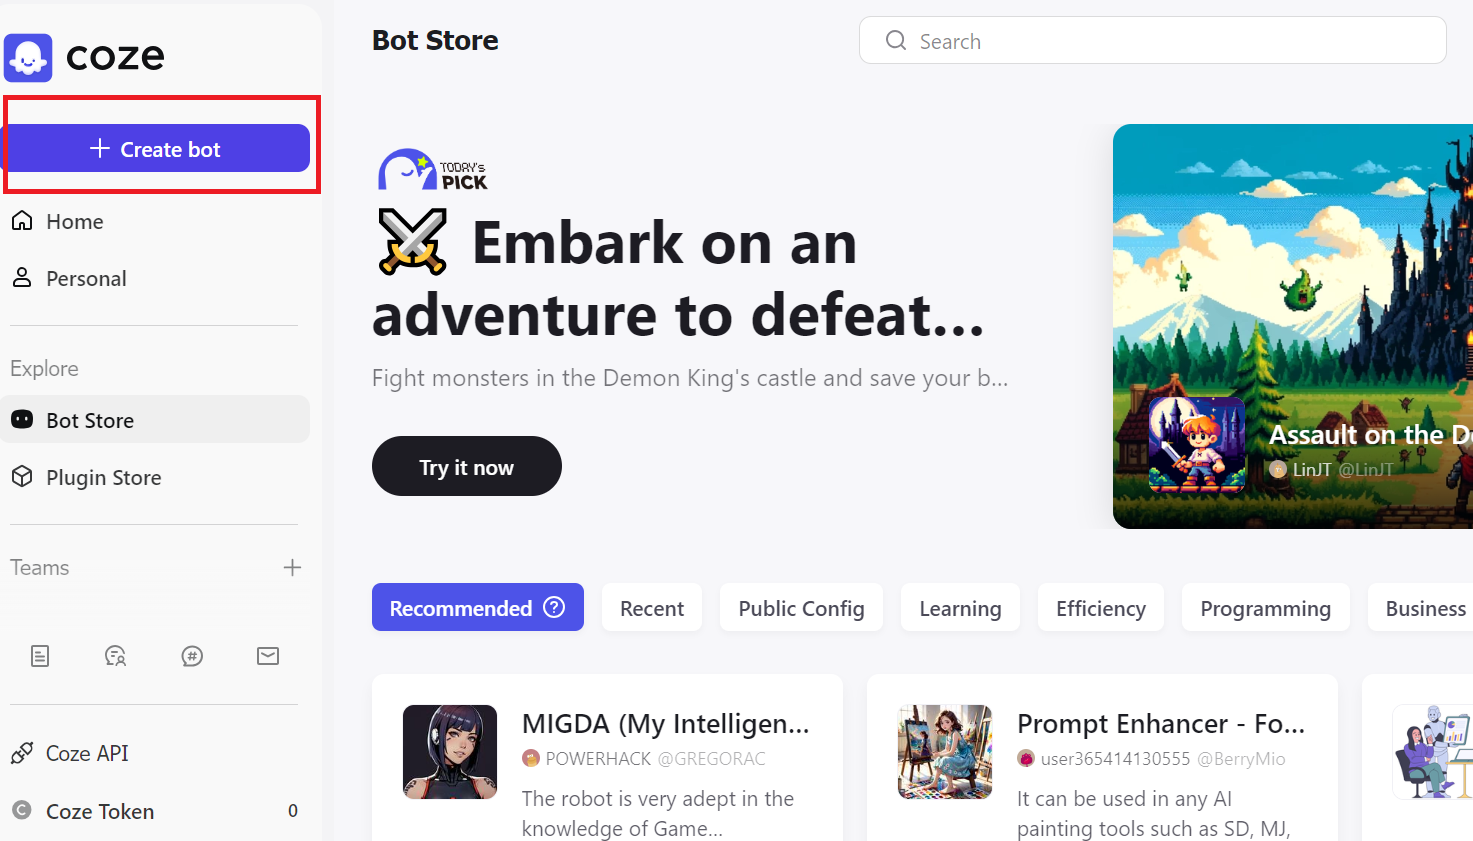The width and height of the screenshot is (1473, 841).
Task: Click the Coze logo icon
Action: 28,57
